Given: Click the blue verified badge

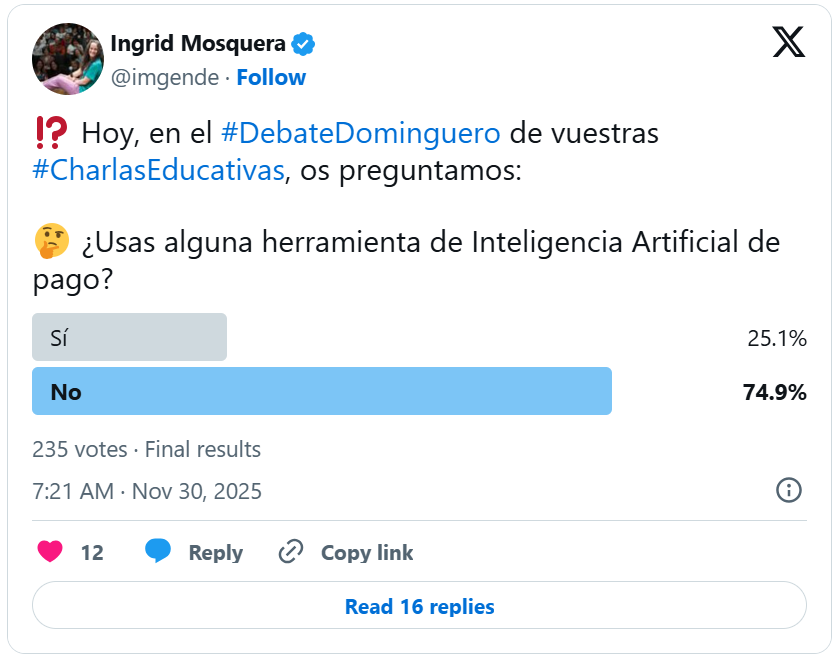Looking at the screenshot, I should (x=303, y=44).
